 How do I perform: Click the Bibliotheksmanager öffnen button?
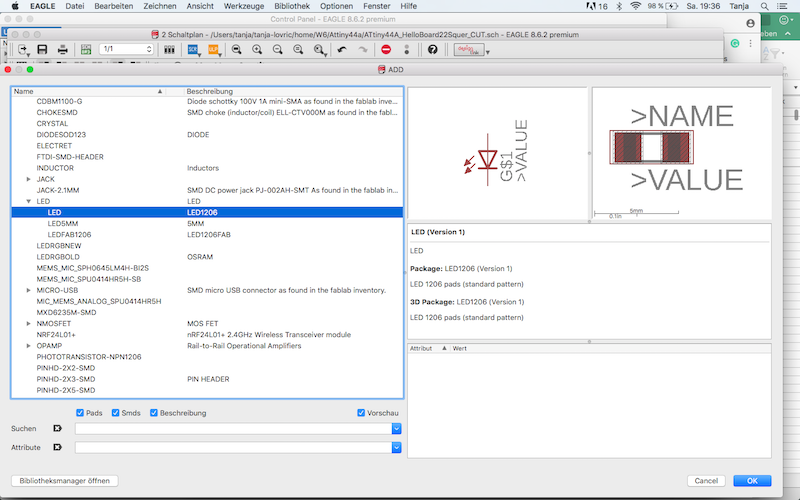[x=65, y=481]
